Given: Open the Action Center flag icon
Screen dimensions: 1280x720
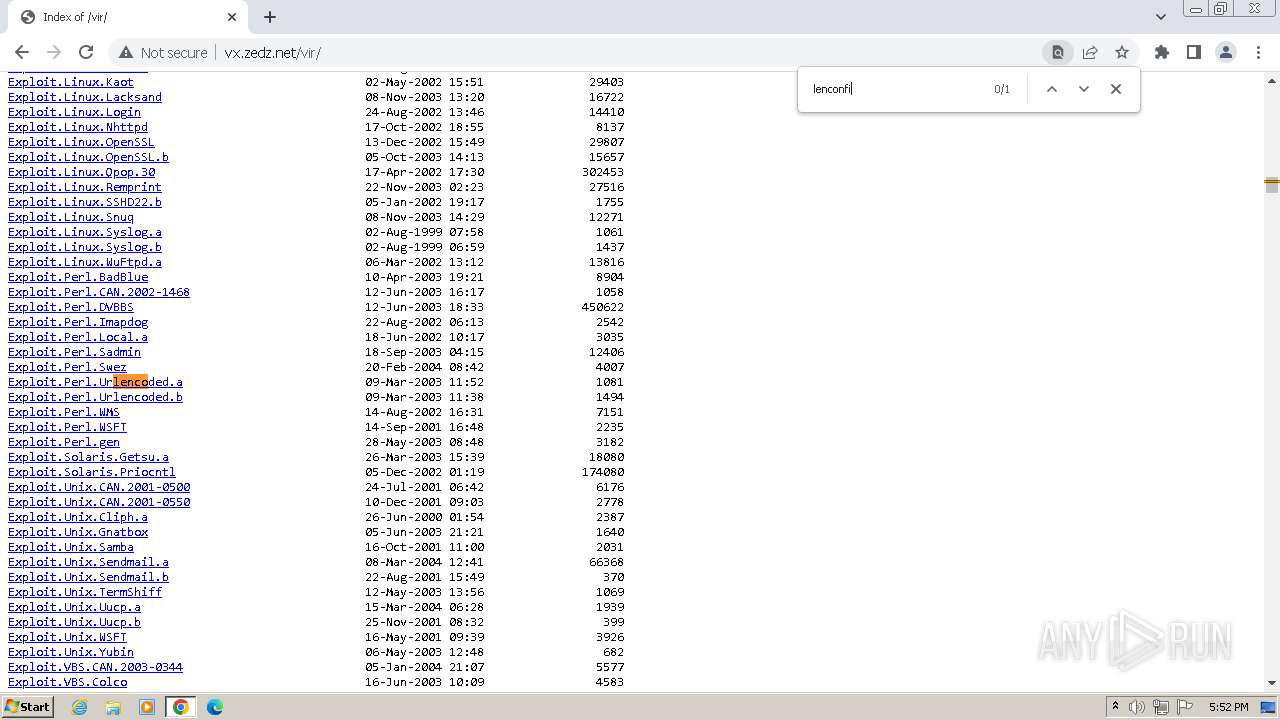Looking at the screenshot, I should pyautogui.click(x=1186, y=707).
